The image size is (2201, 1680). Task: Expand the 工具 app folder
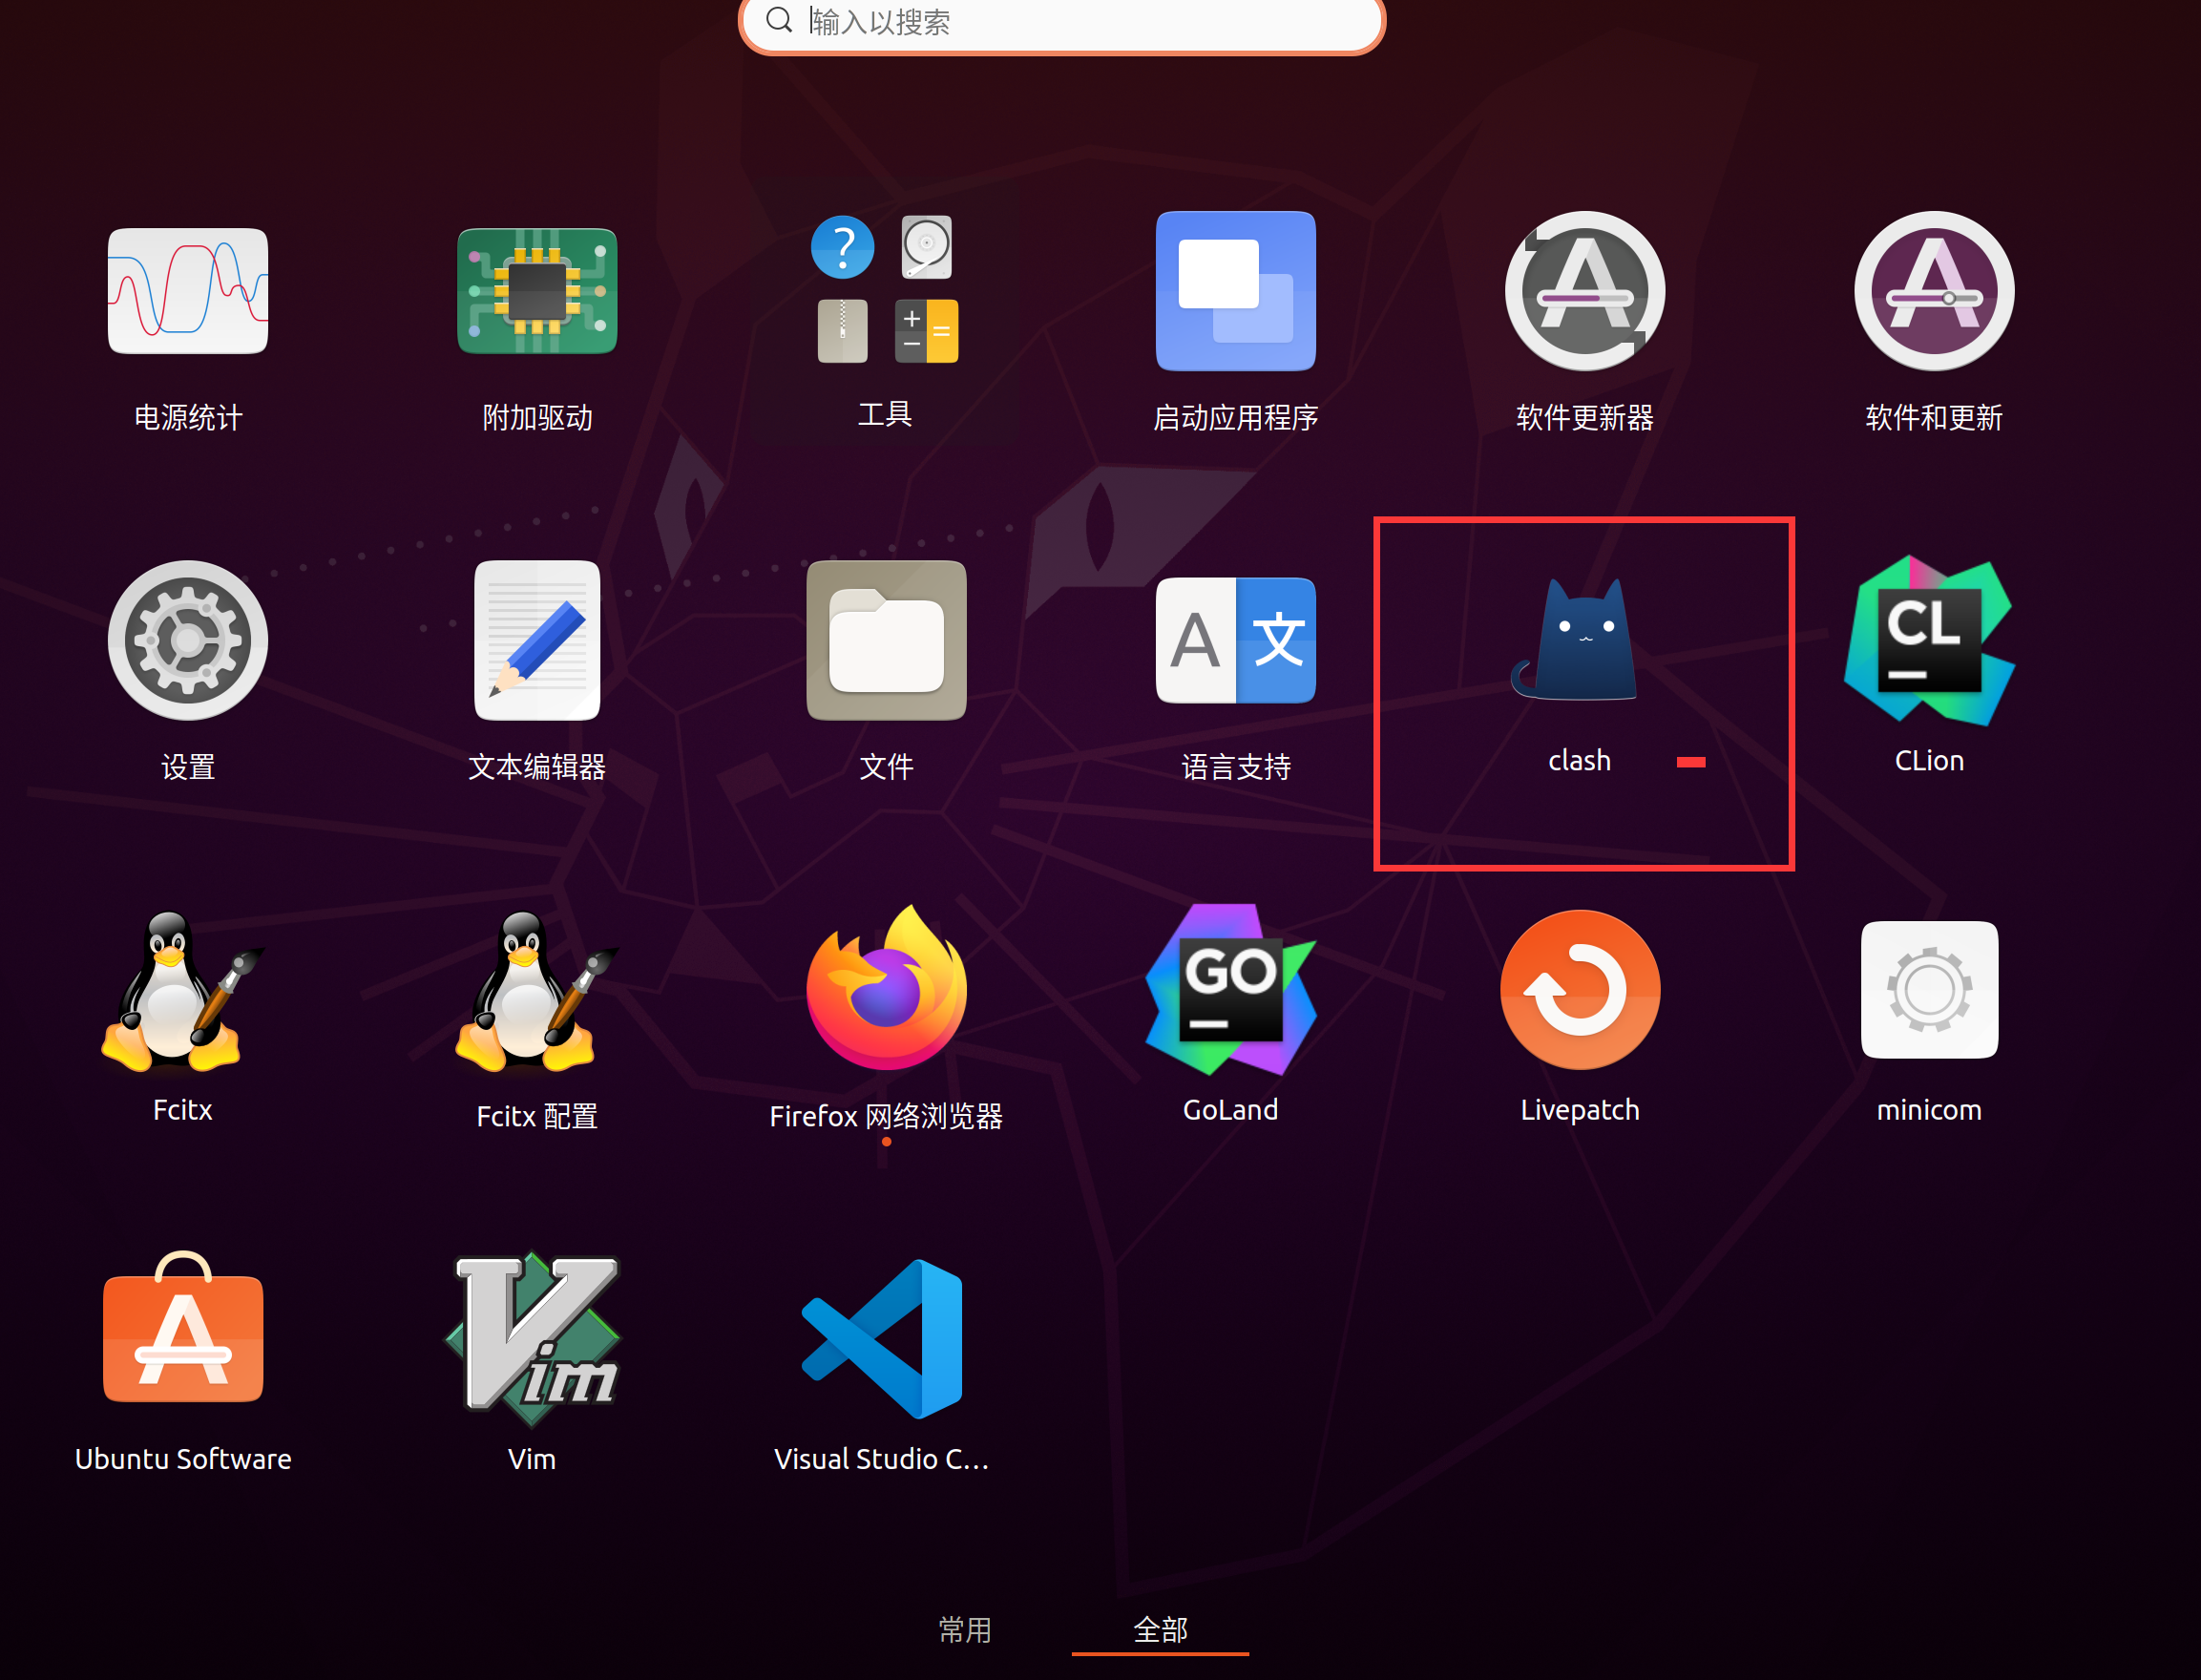885,290
